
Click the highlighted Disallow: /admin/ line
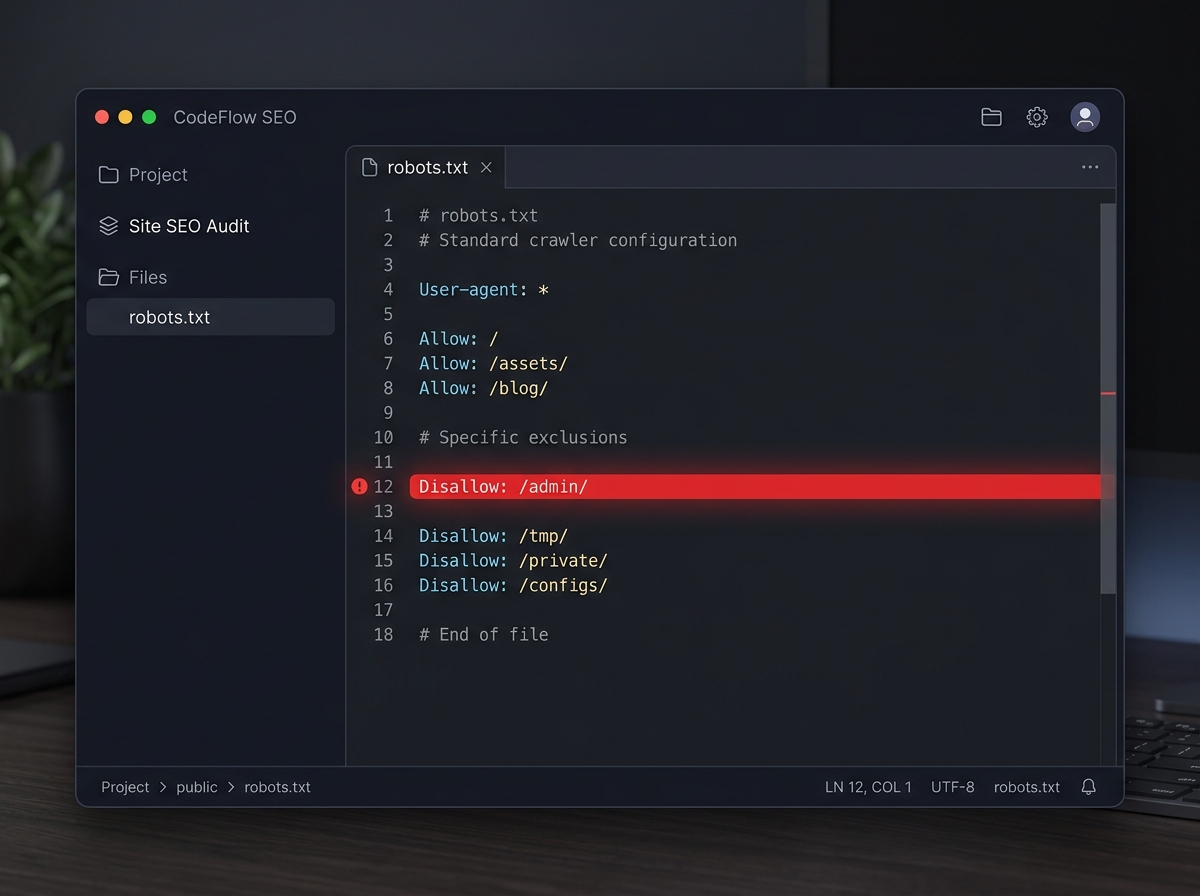click(x=755, y=487)
